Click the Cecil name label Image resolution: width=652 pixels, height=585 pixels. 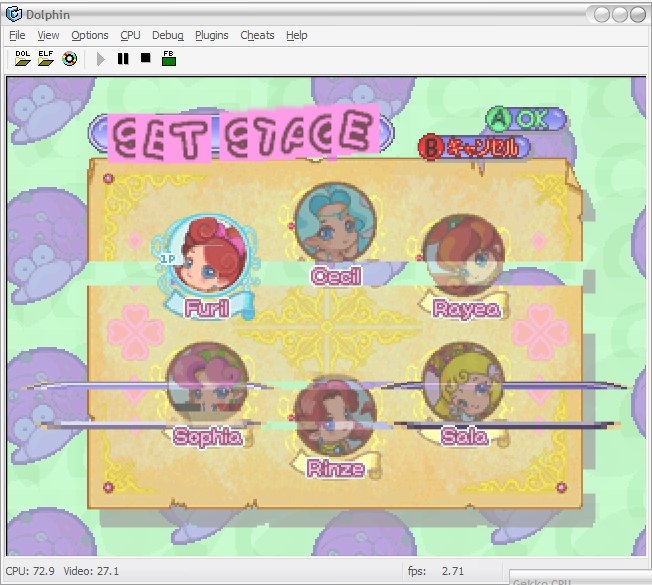click(x=336, y=276)
